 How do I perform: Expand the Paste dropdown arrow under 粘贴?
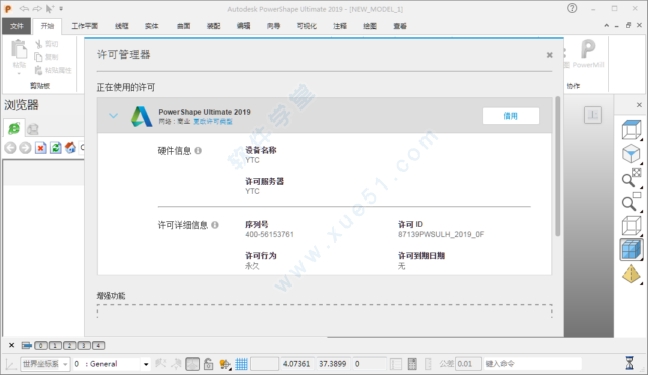point(19,74)
